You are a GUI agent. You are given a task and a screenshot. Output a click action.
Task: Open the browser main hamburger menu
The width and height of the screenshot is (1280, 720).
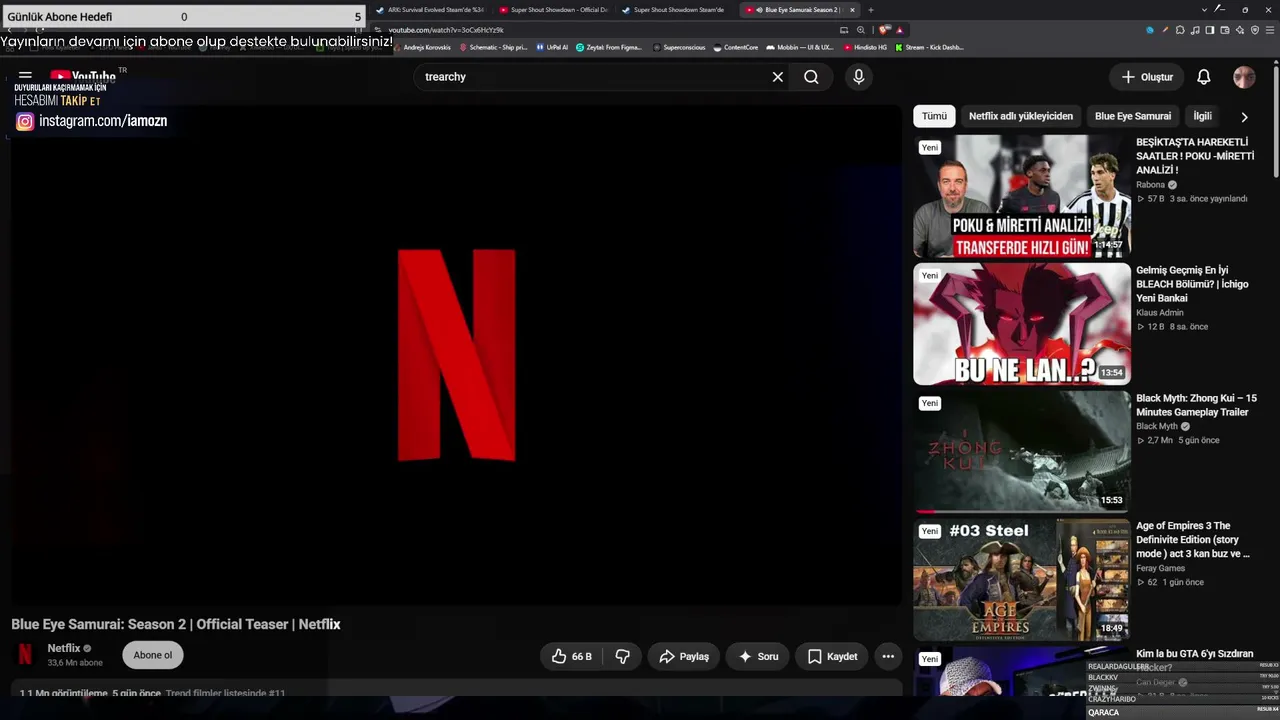pos(1269,30)
